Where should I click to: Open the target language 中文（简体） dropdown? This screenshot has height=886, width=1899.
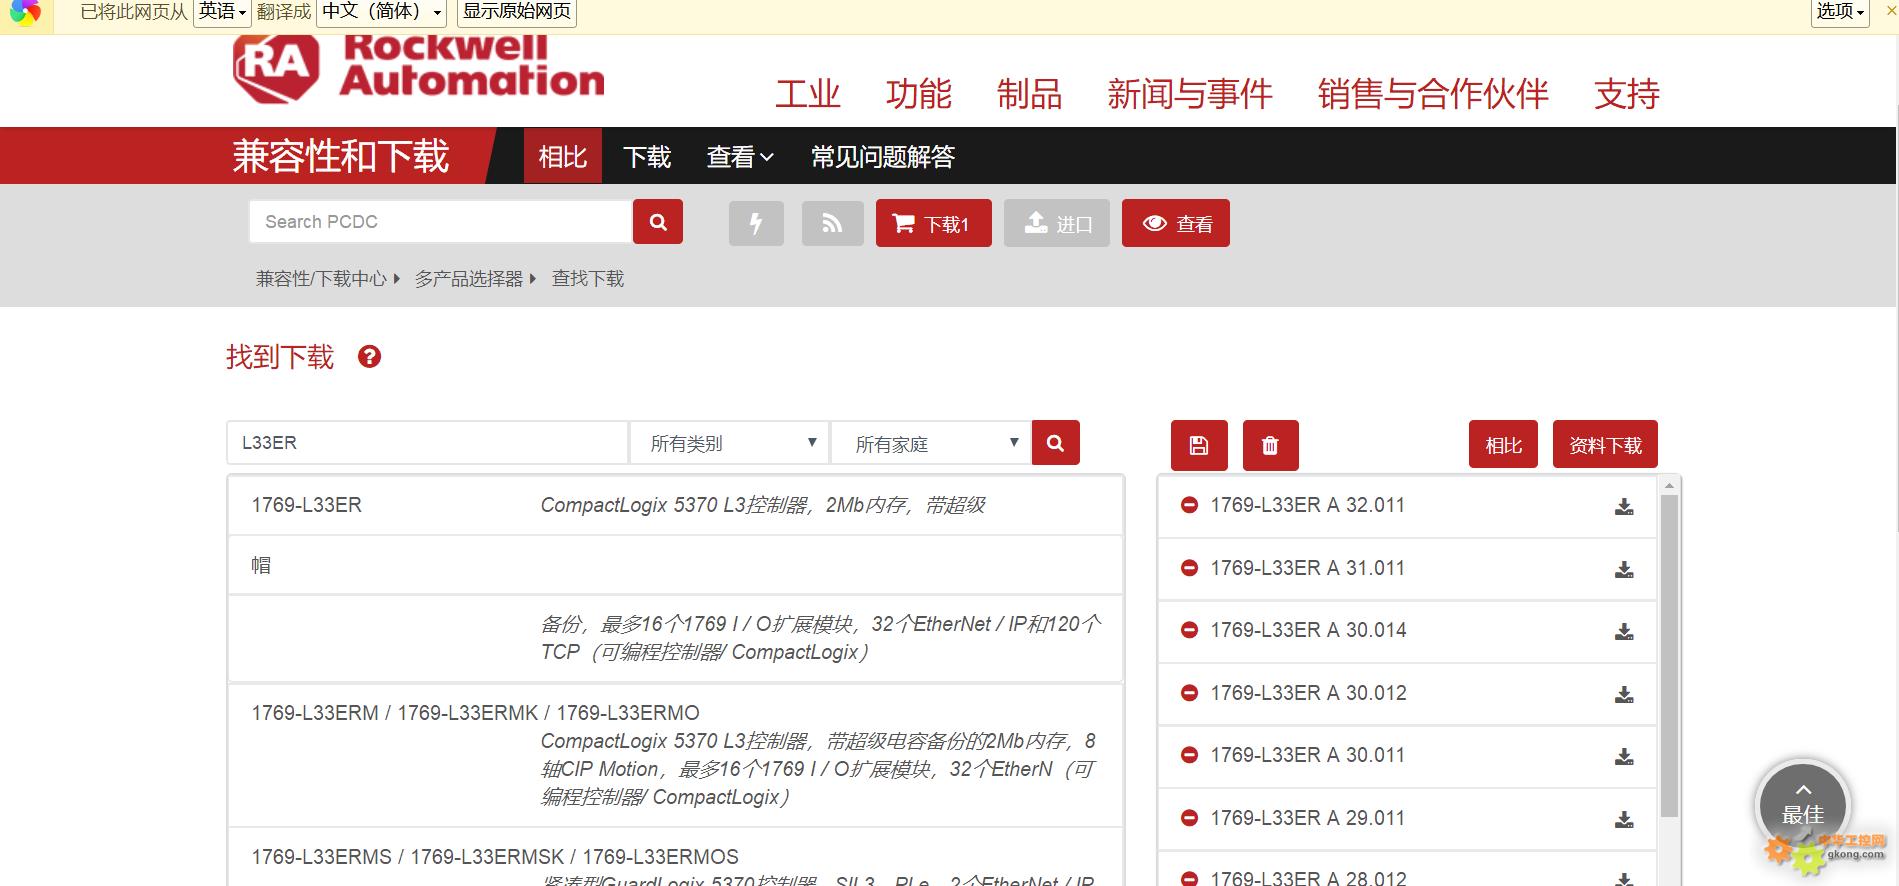coord(382,12)
